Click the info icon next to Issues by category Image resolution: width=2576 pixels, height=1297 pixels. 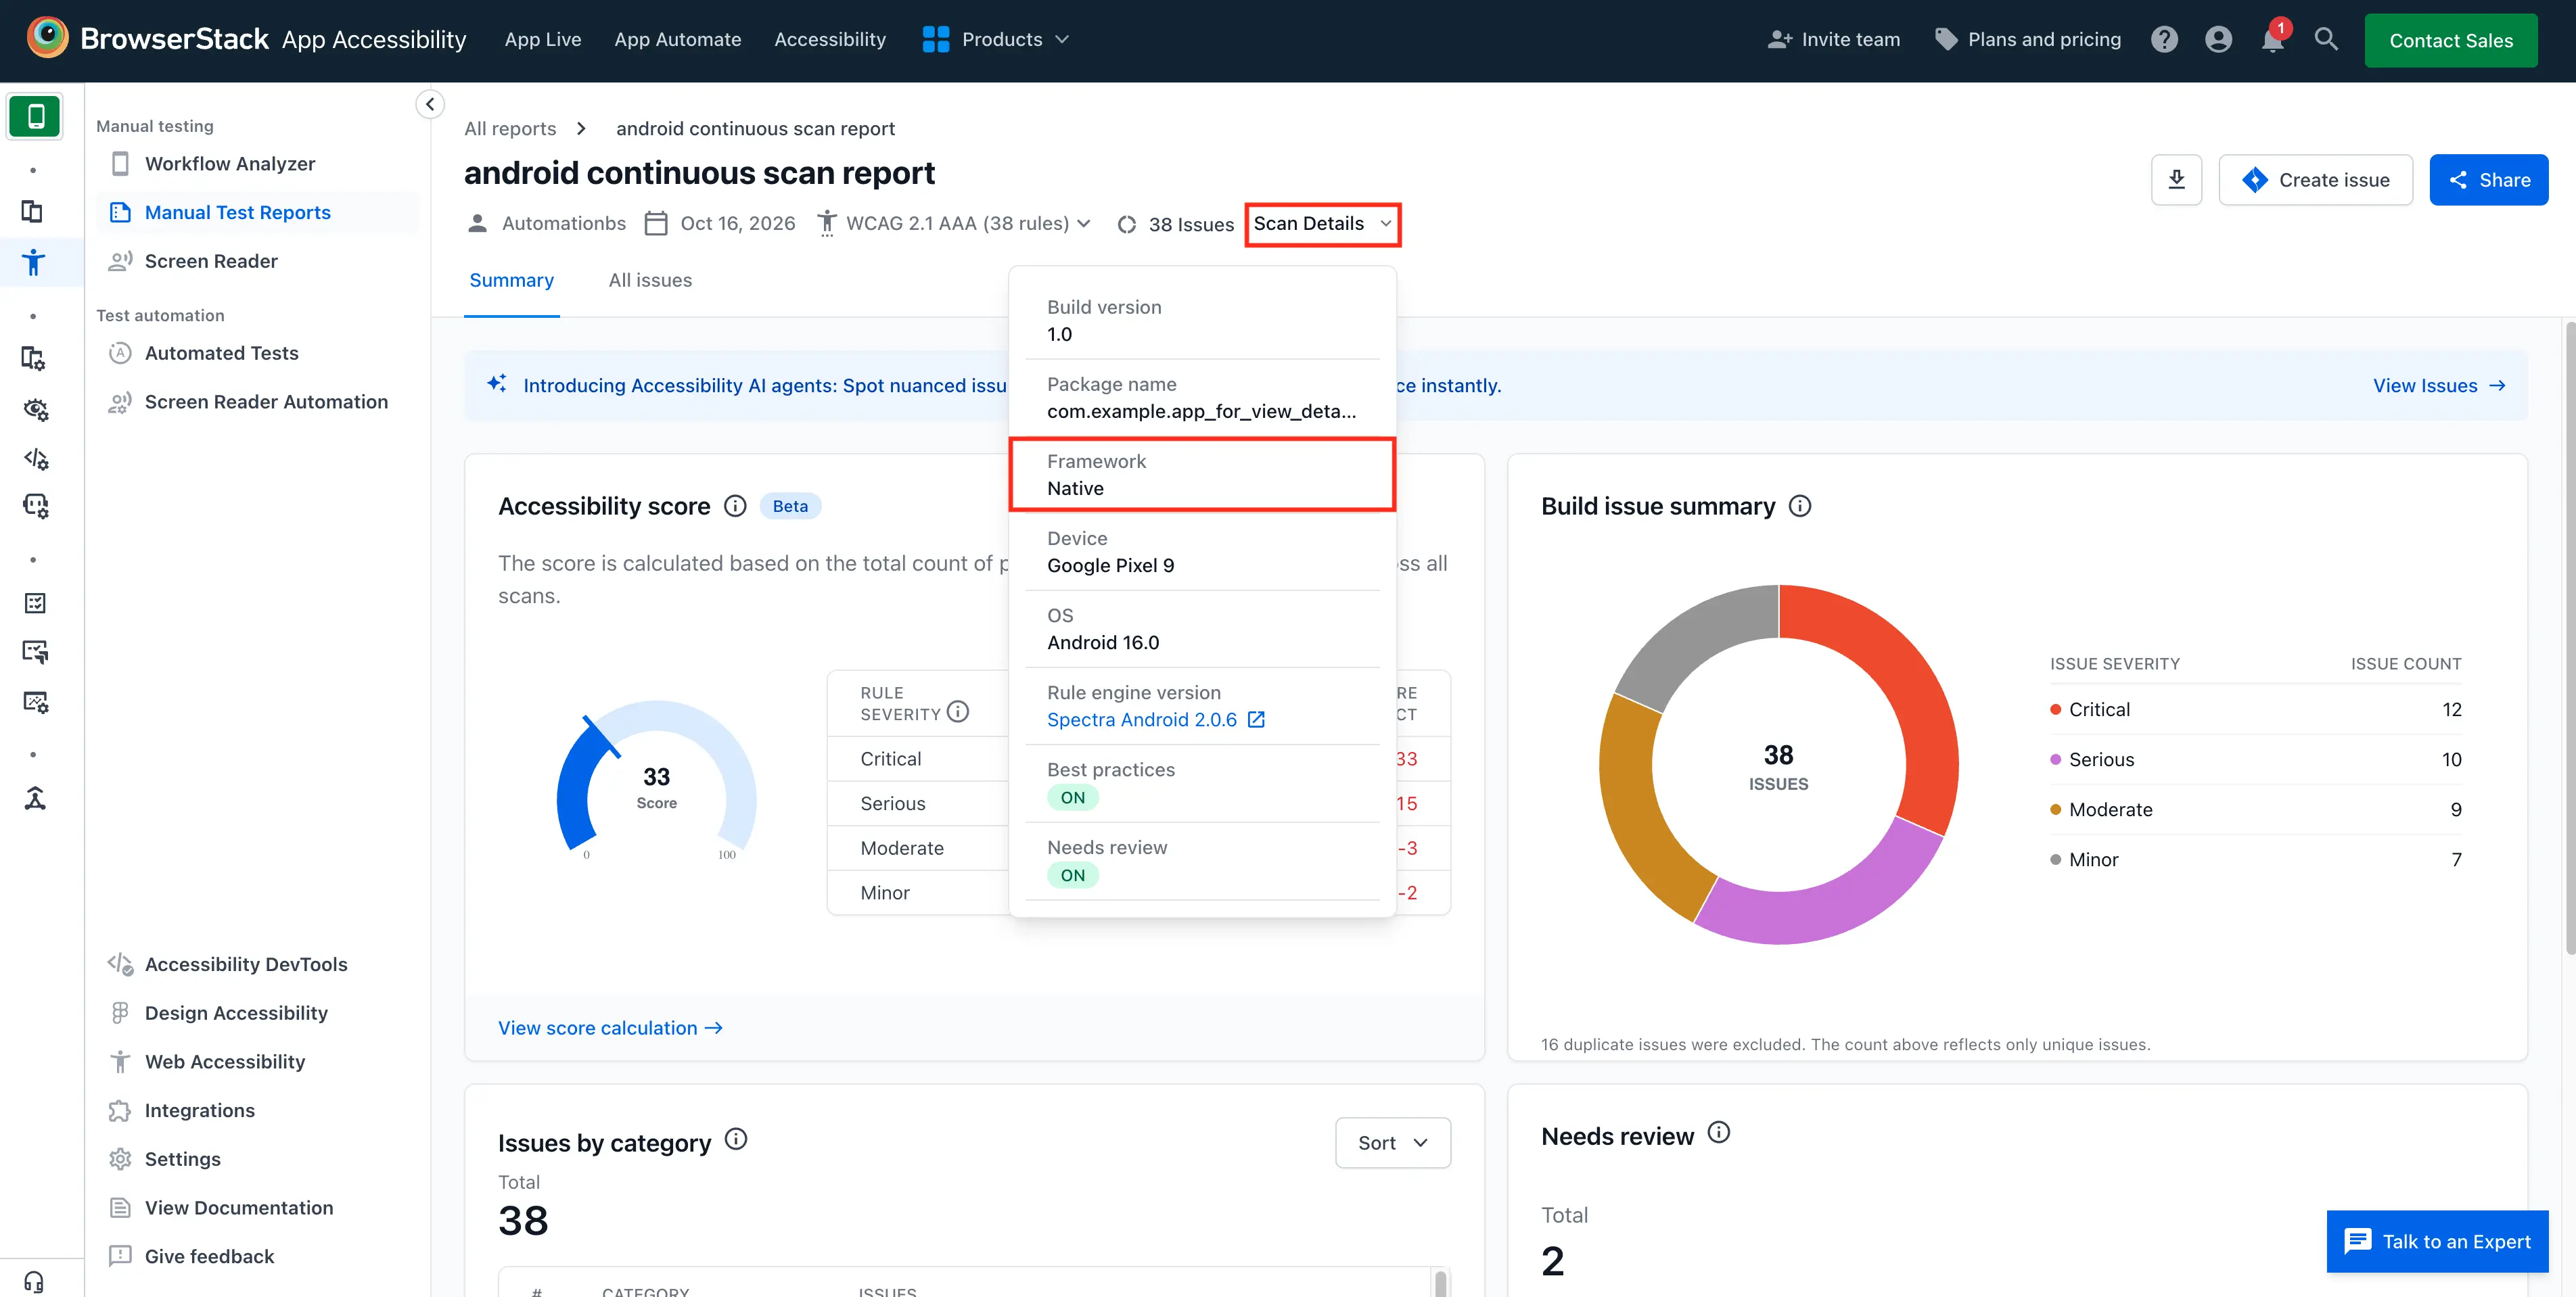click(x=736, y=1139)
